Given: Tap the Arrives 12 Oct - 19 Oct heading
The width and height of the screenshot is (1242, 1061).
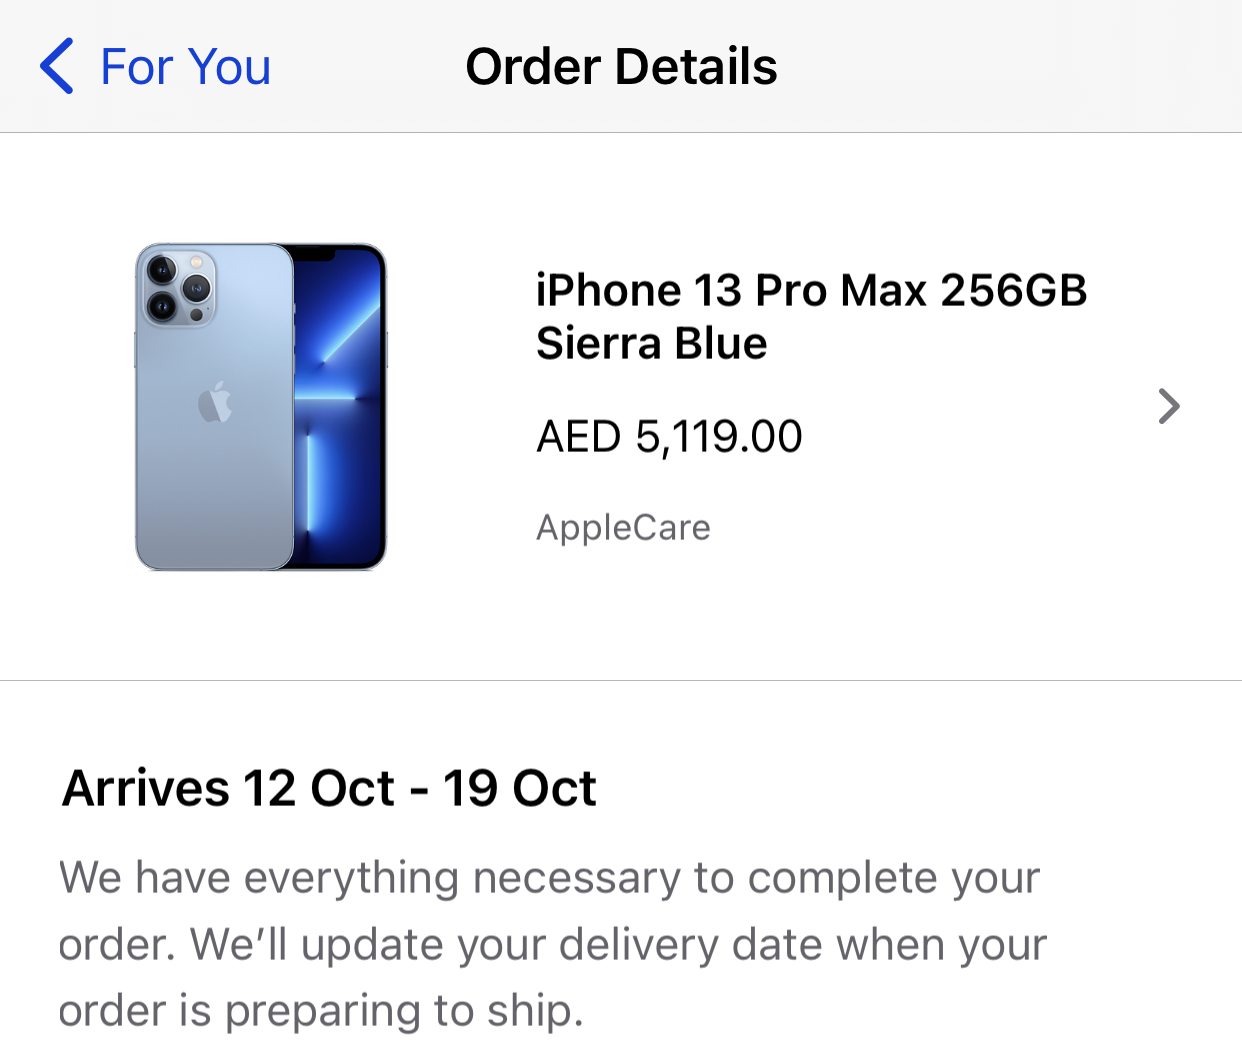Looking at the screenshot, I should [329, 788].
